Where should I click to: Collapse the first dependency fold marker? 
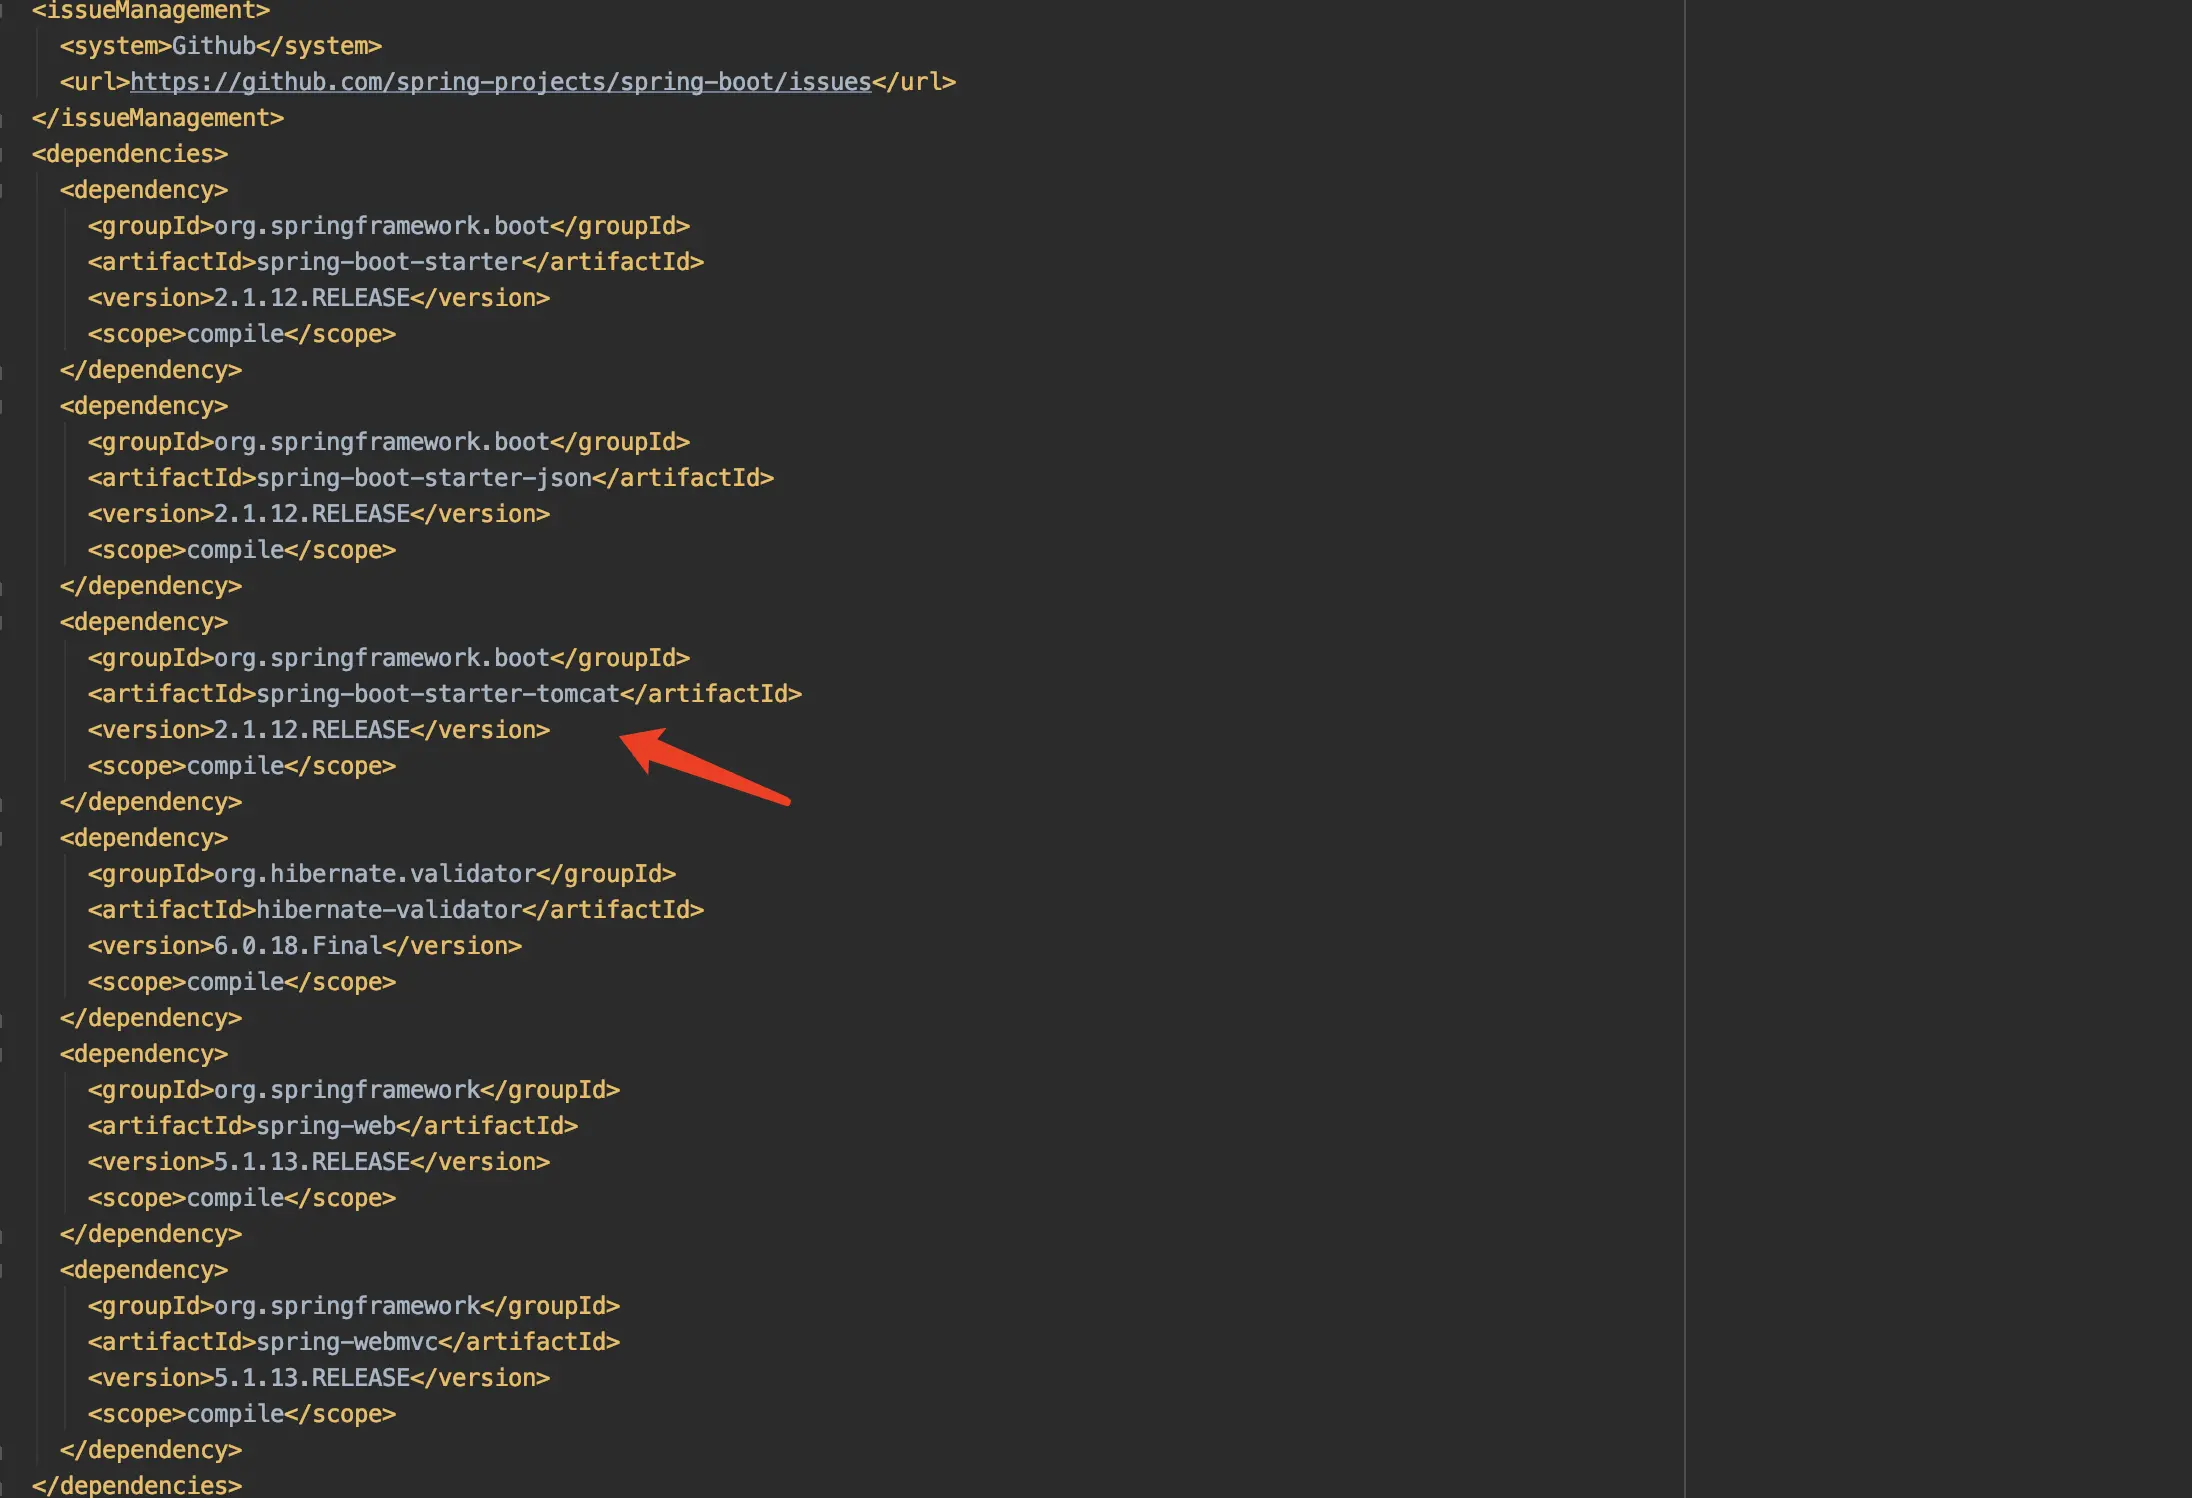tap(3, 191)
